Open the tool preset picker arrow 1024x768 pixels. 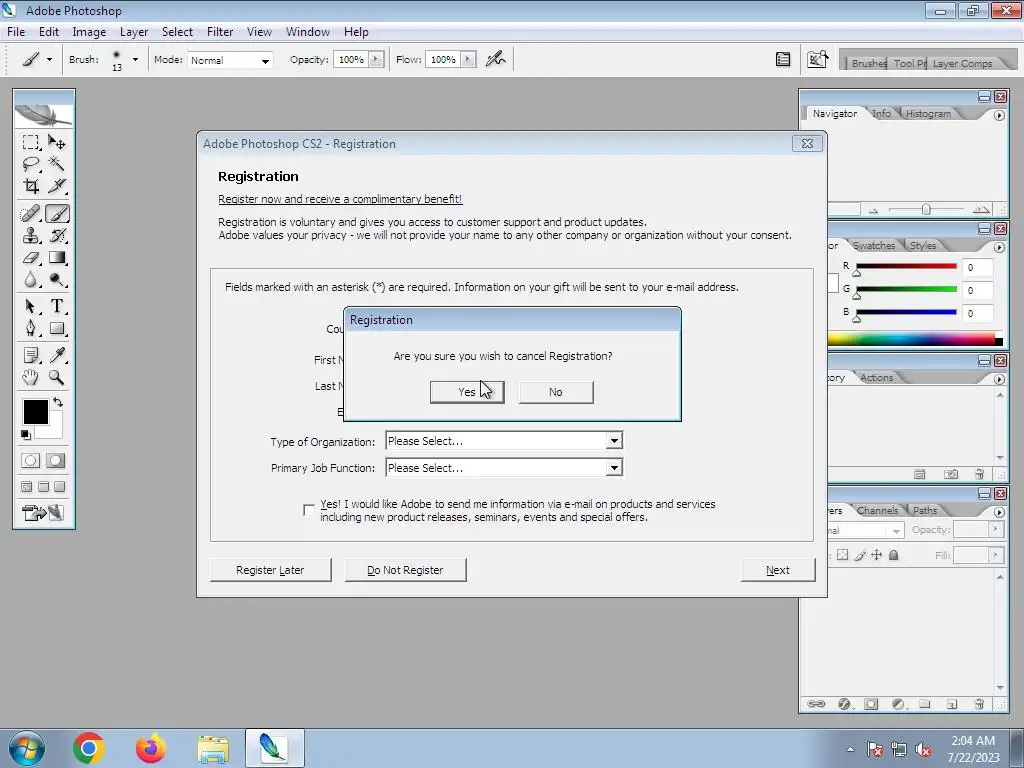(49, 59)
